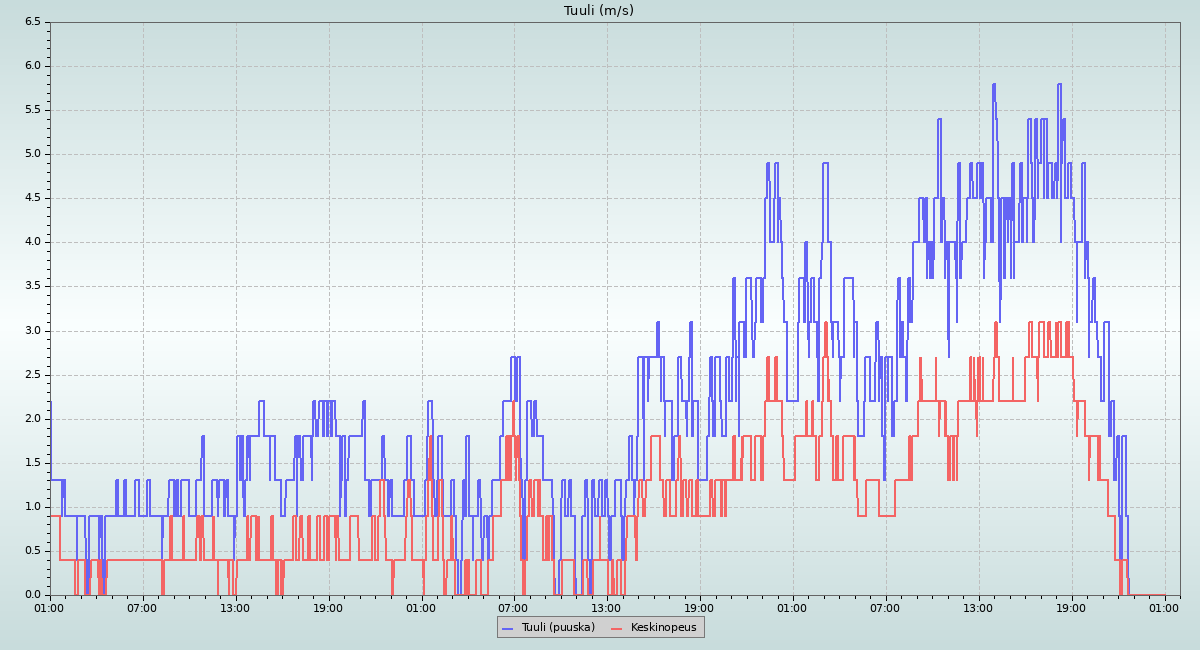Click the 2.5 label on the vertical axis
The width and height of the screenshot is (1200, 650).
click(x=32, y=375)
